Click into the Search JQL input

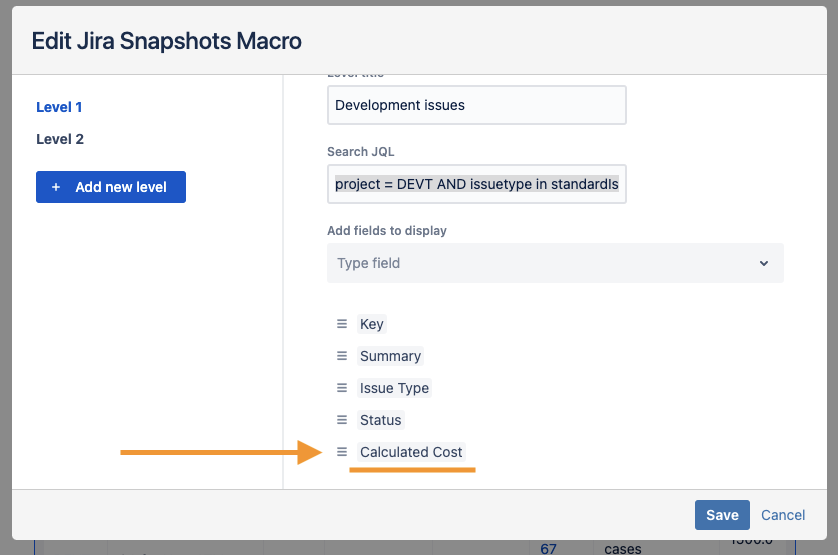[x=477, y=184]
